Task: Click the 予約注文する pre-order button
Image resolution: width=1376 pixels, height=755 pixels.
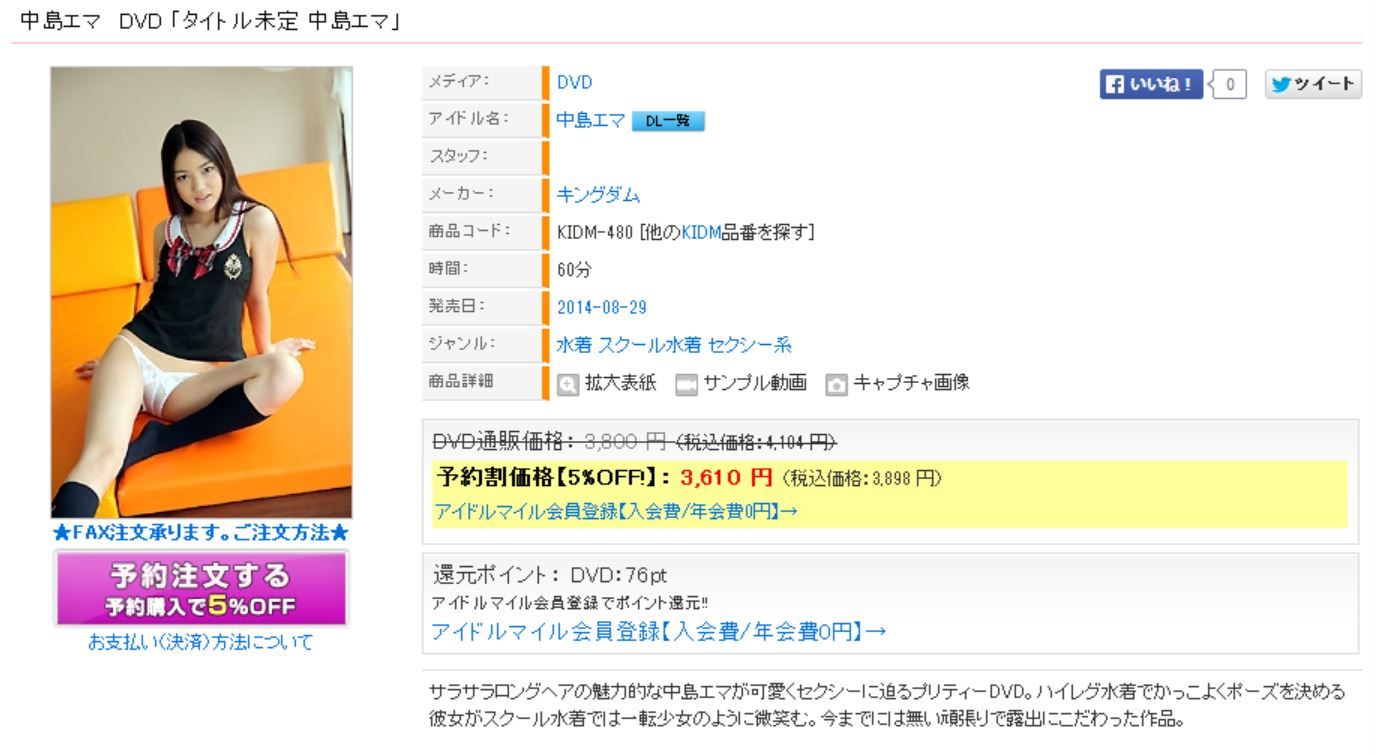Action: (x=202, y=589)
